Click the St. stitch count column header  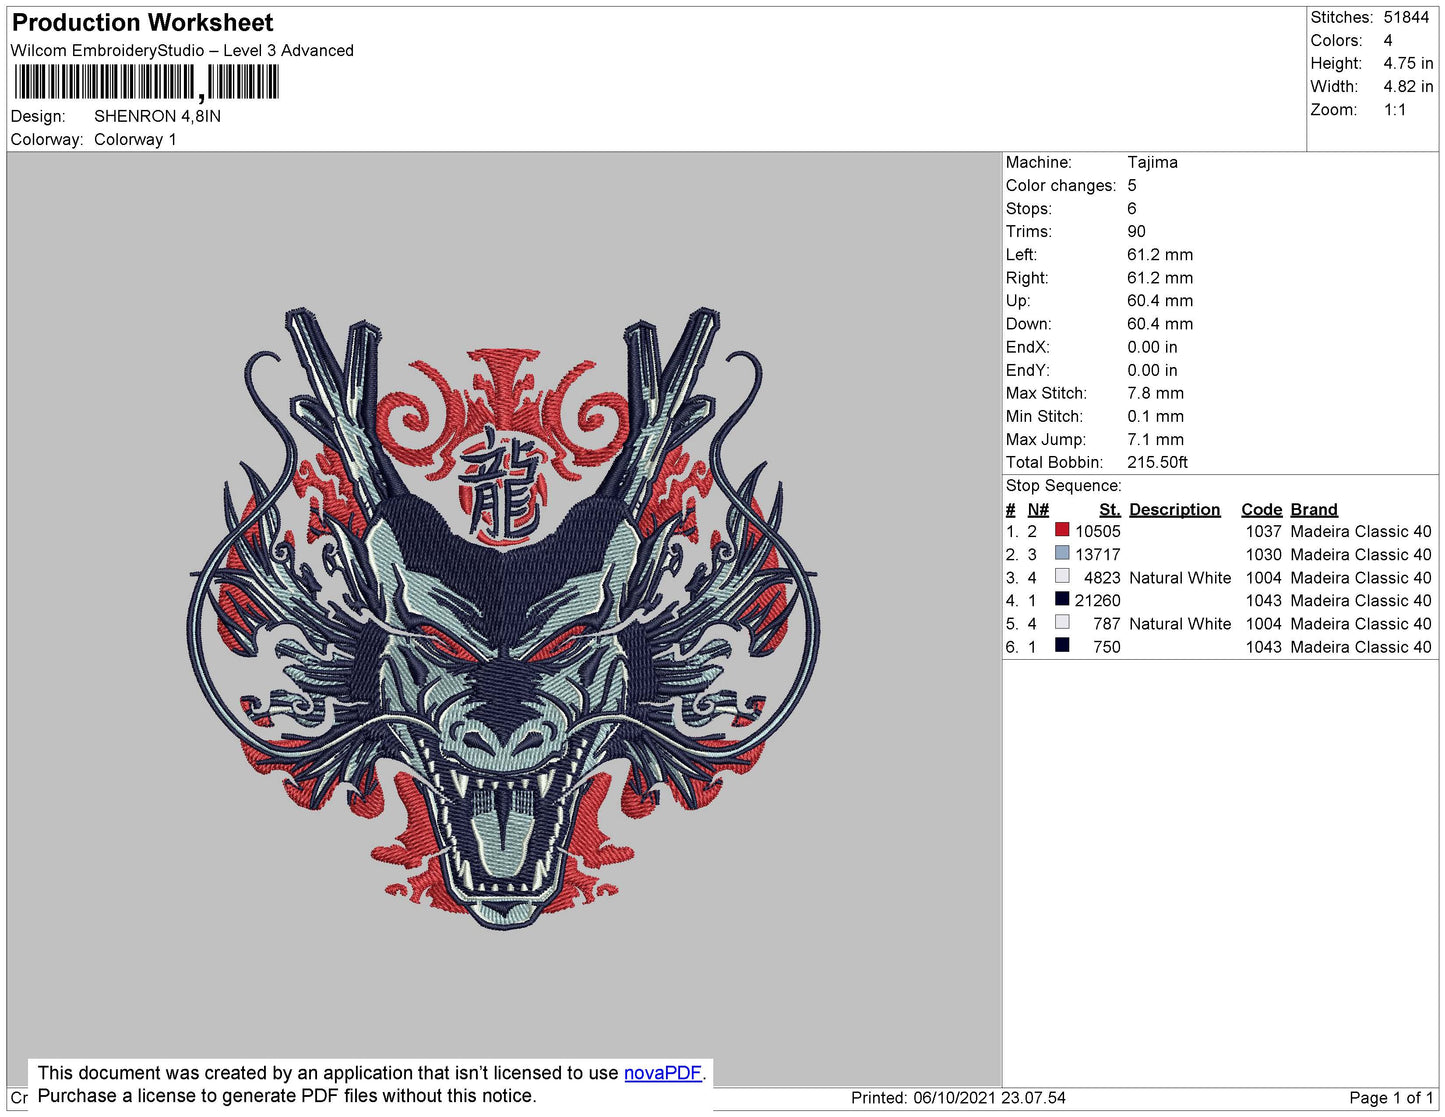pos(1109,509)
